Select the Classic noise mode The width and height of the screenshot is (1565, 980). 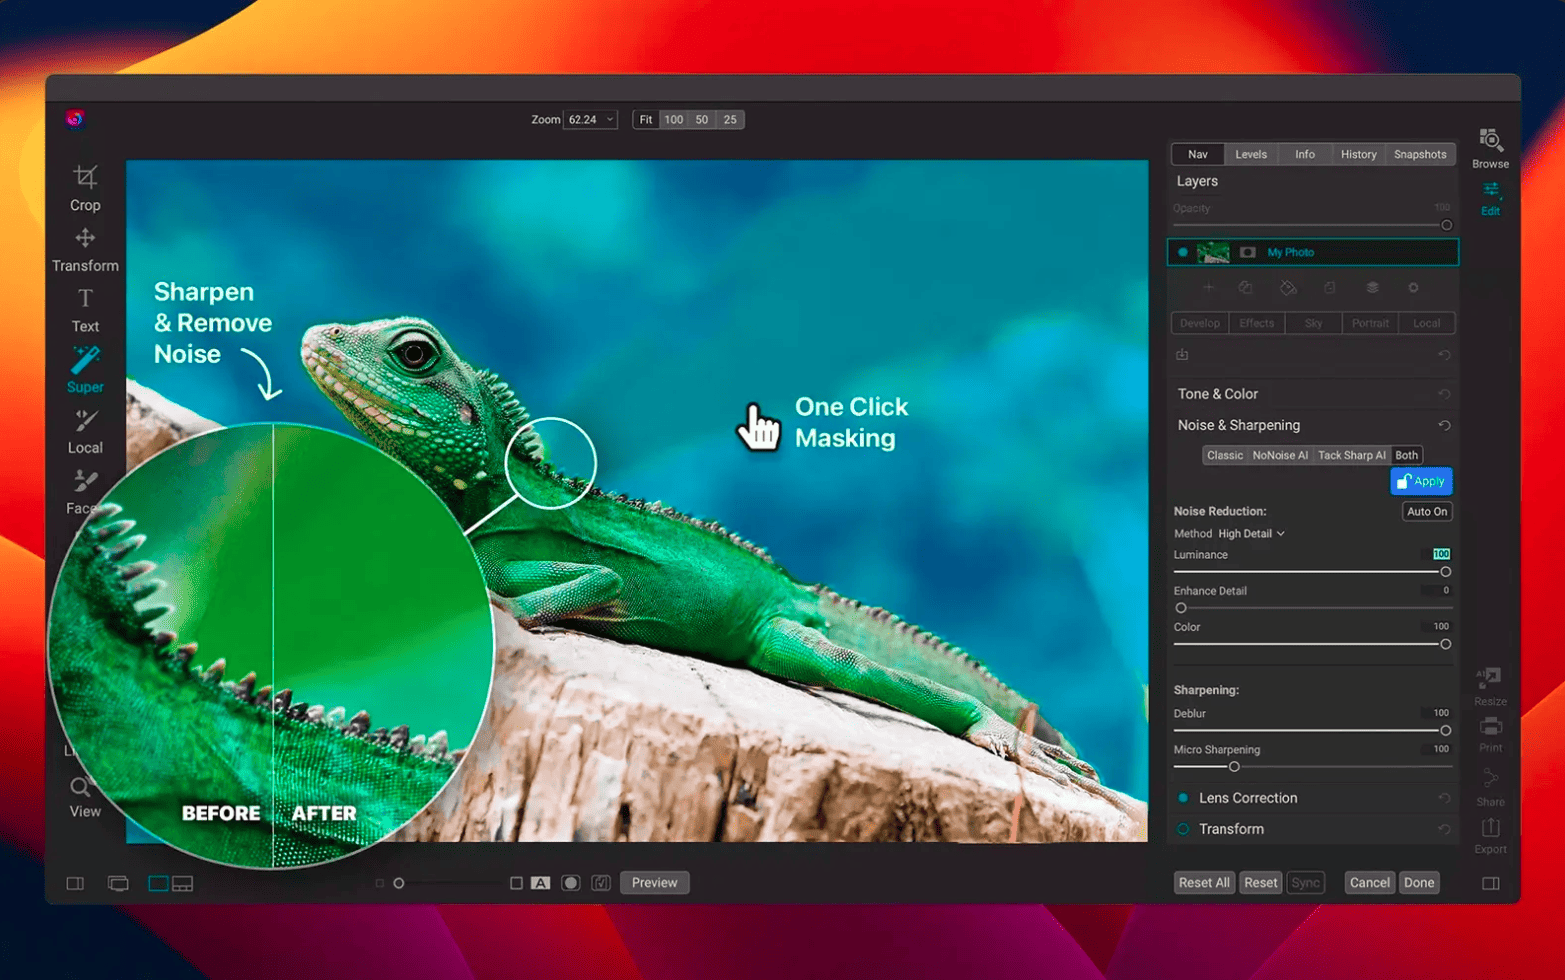(1225, 455)
